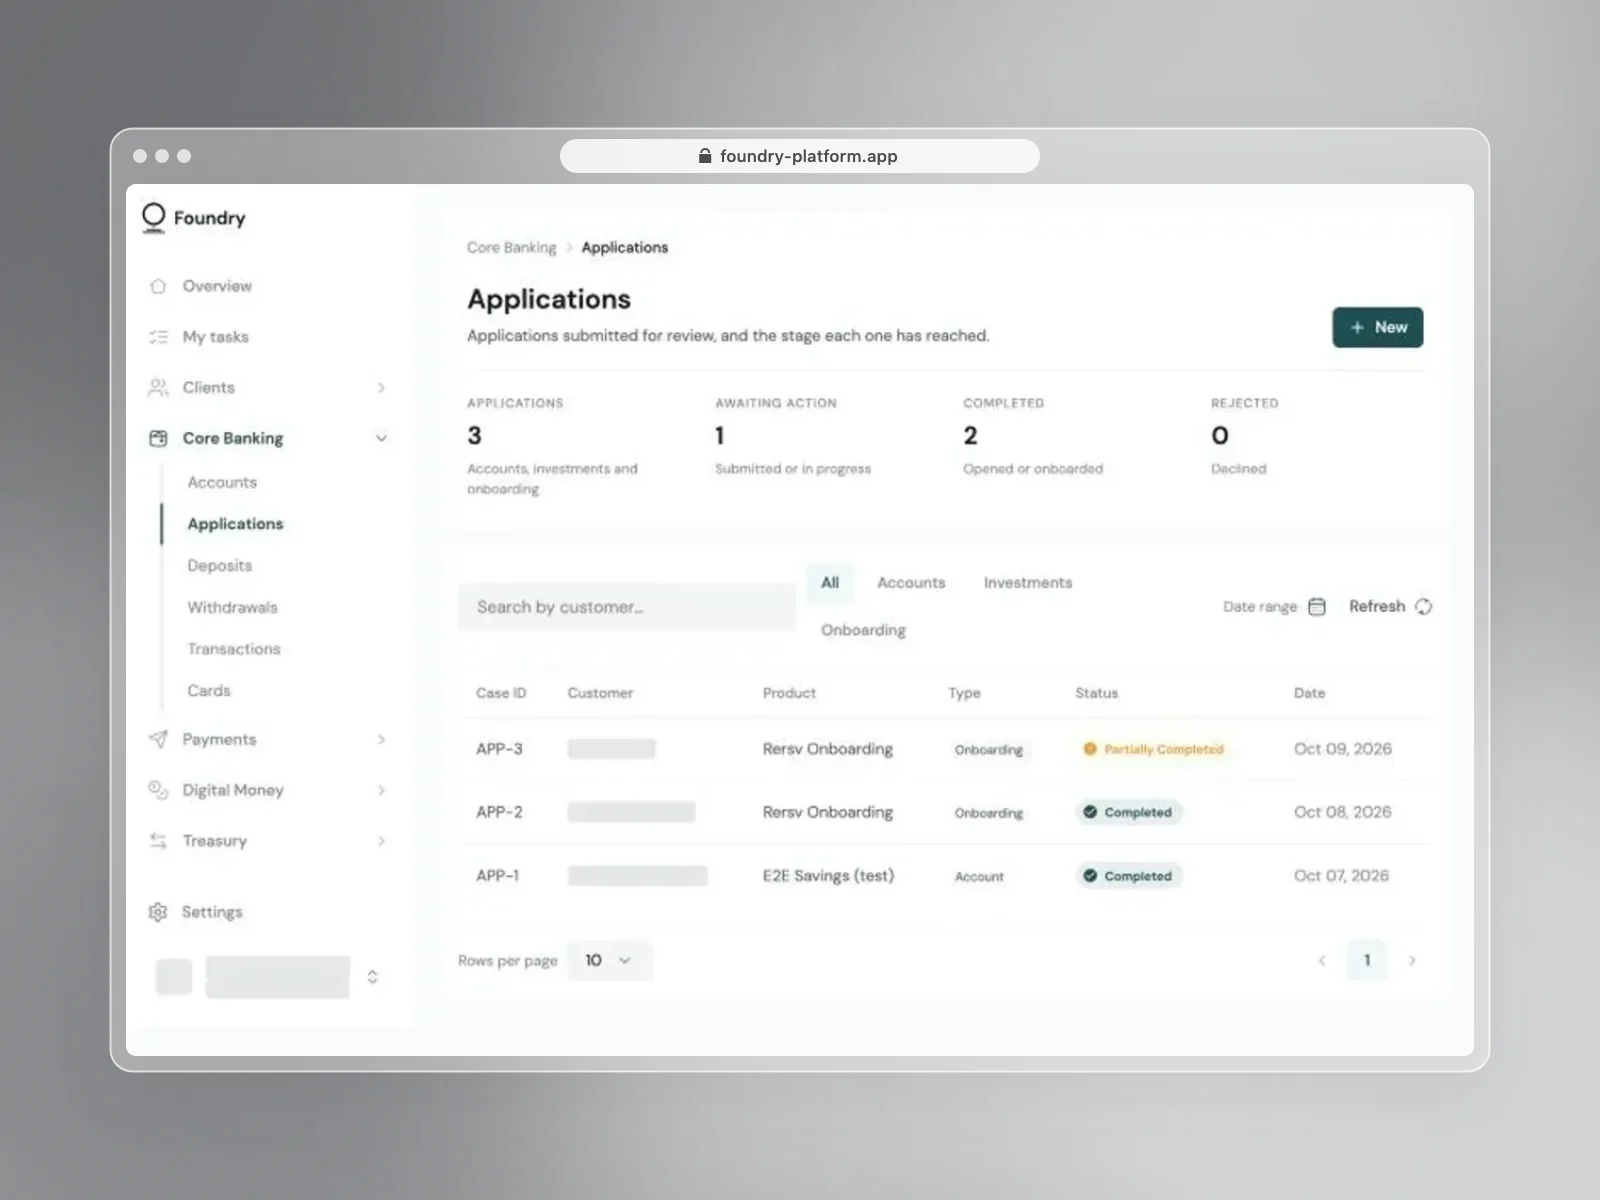Viewport: 1600px width, 1200px height.
Task: Click page number 1 button
Action: [x=1367, y=960]
